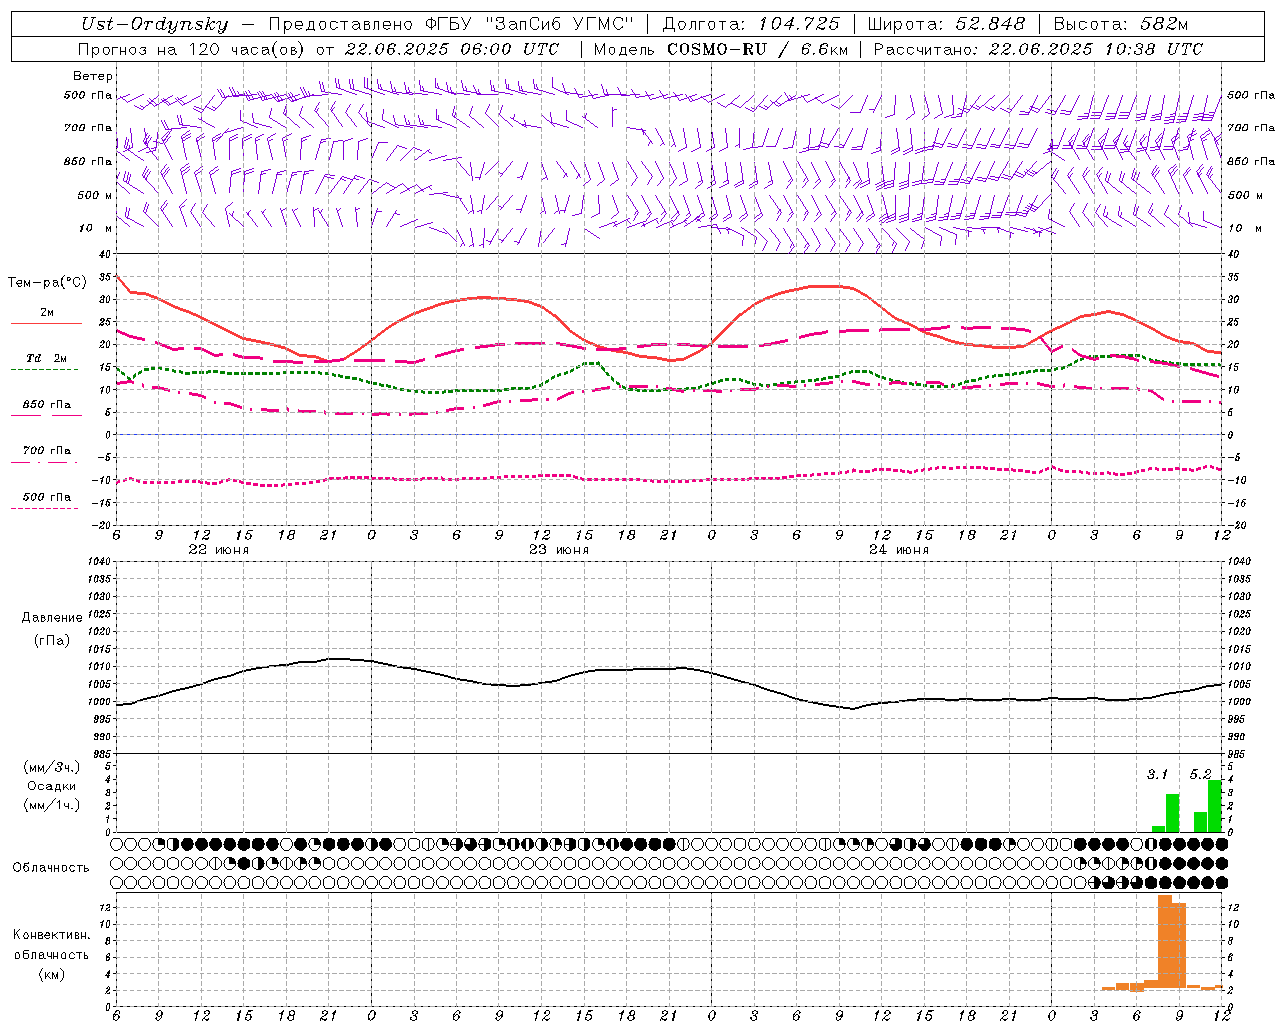Click the 'Тем-ра(°C)' temperature panel label
This screenshot has height=1024, width=1280.
coord(47,283)
